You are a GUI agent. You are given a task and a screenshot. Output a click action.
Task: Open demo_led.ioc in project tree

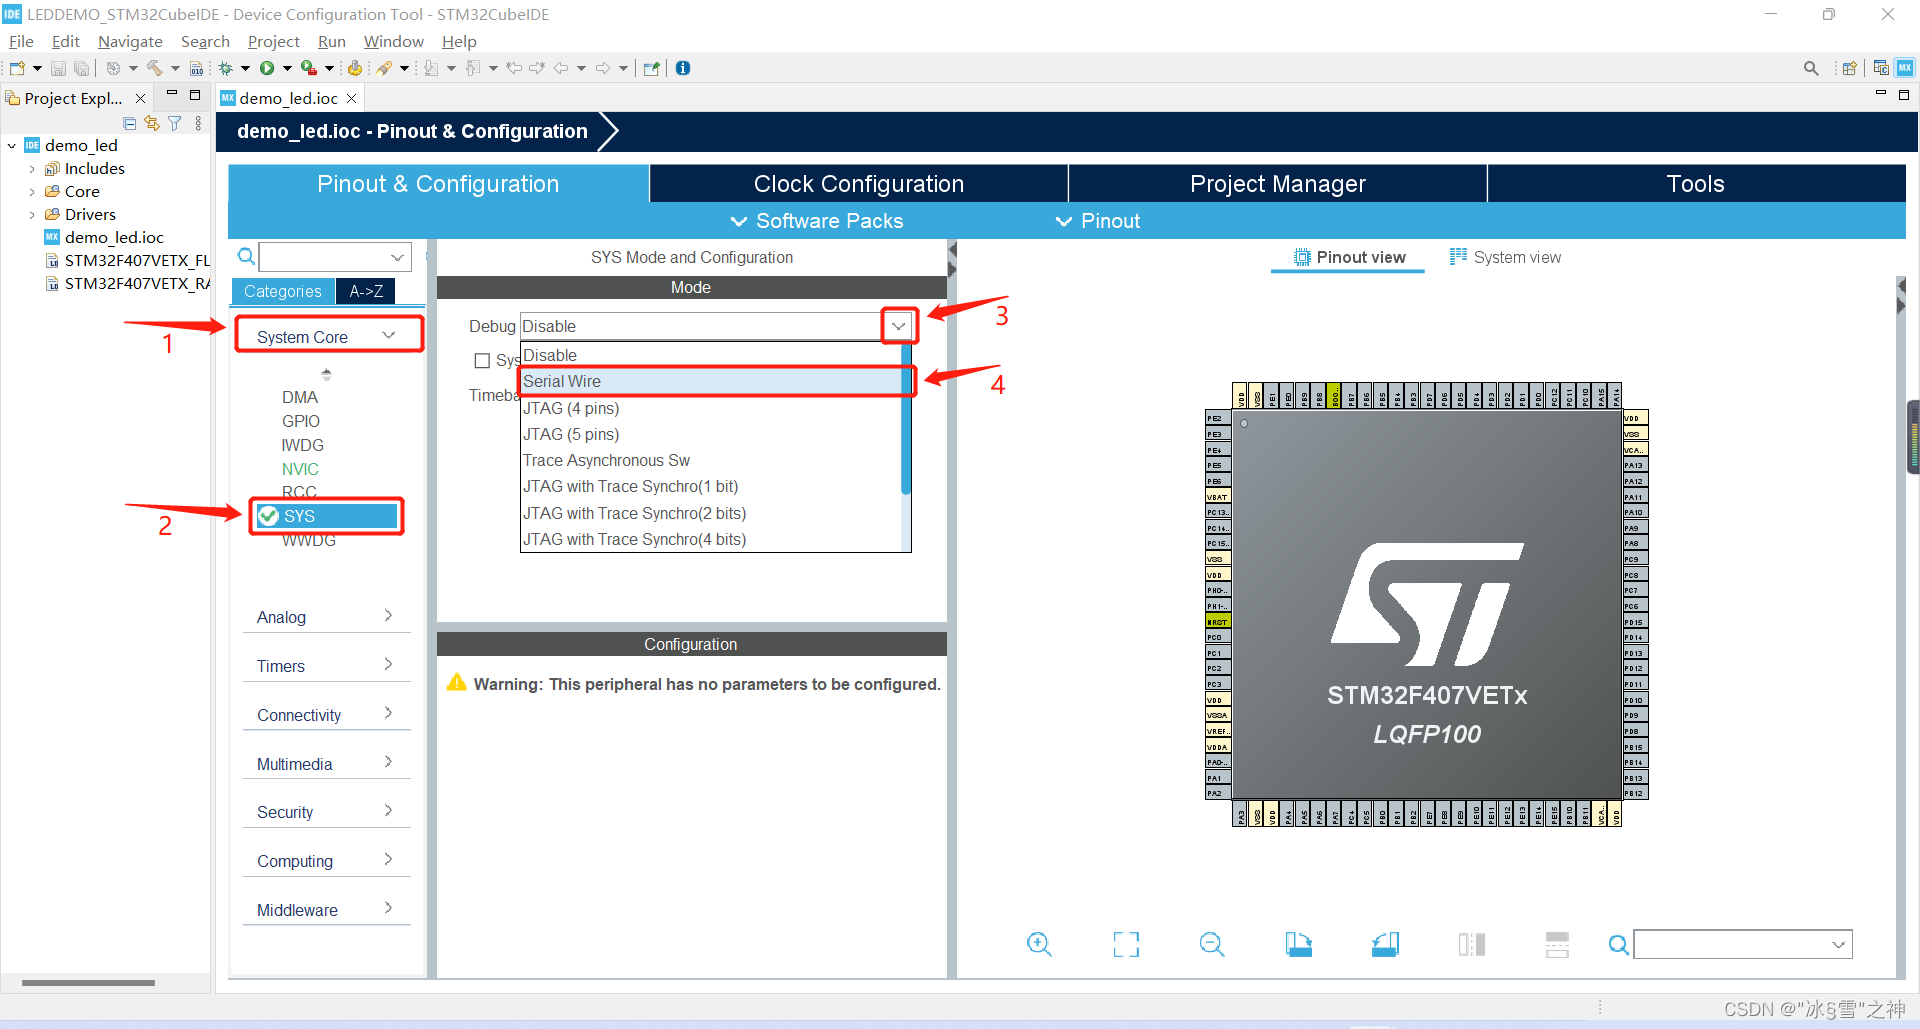(114, 238)
